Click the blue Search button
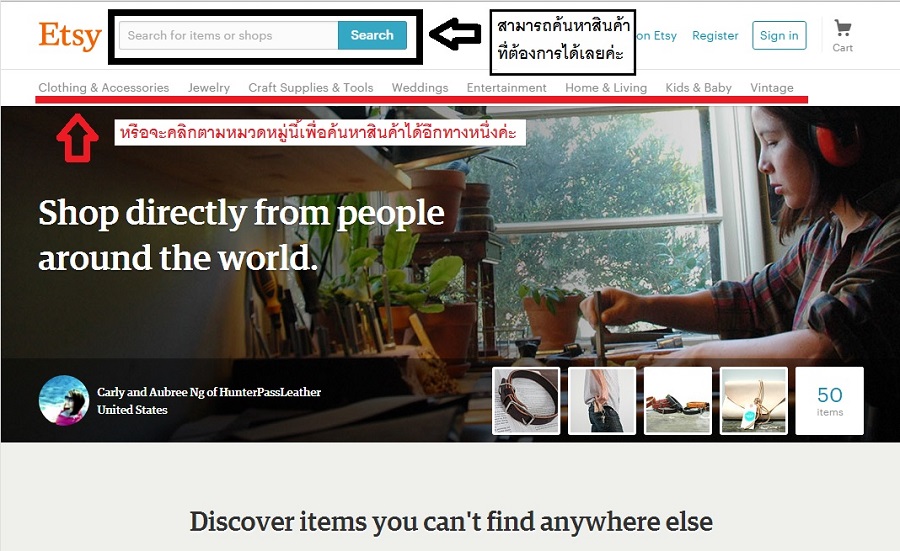 (372, 35)
